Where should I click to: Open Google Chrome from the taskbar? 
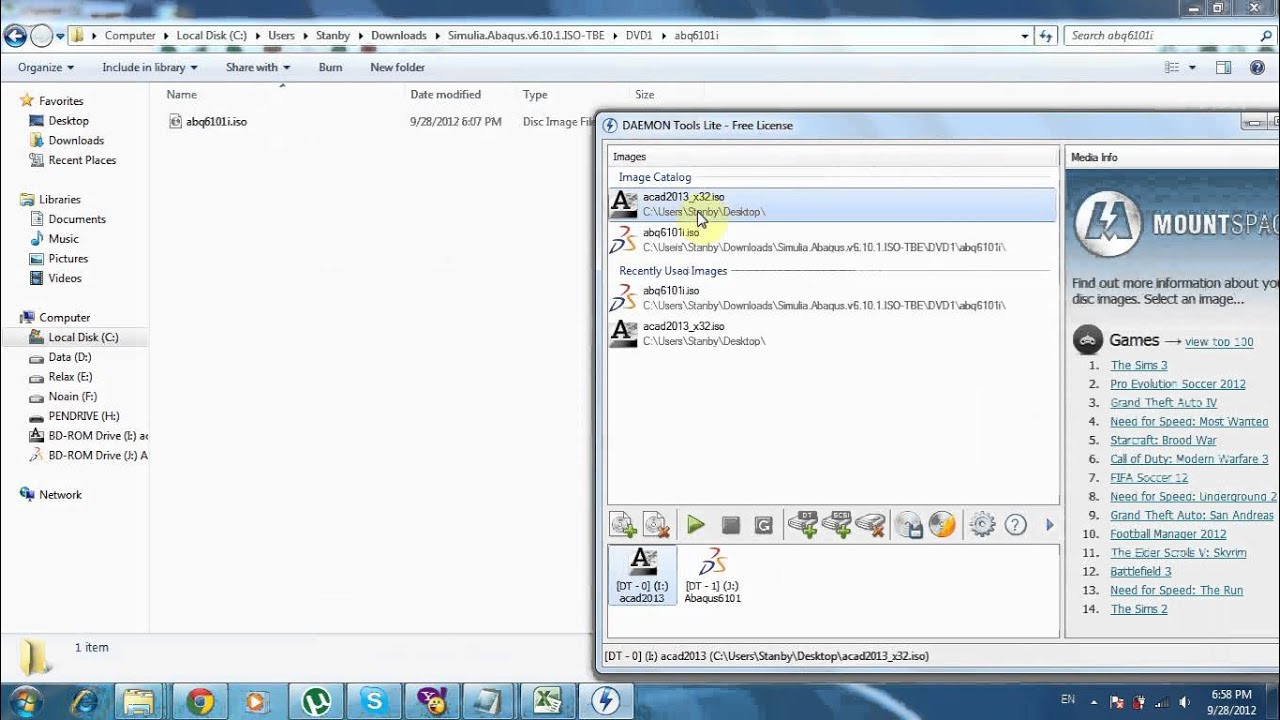coord(200,701)
